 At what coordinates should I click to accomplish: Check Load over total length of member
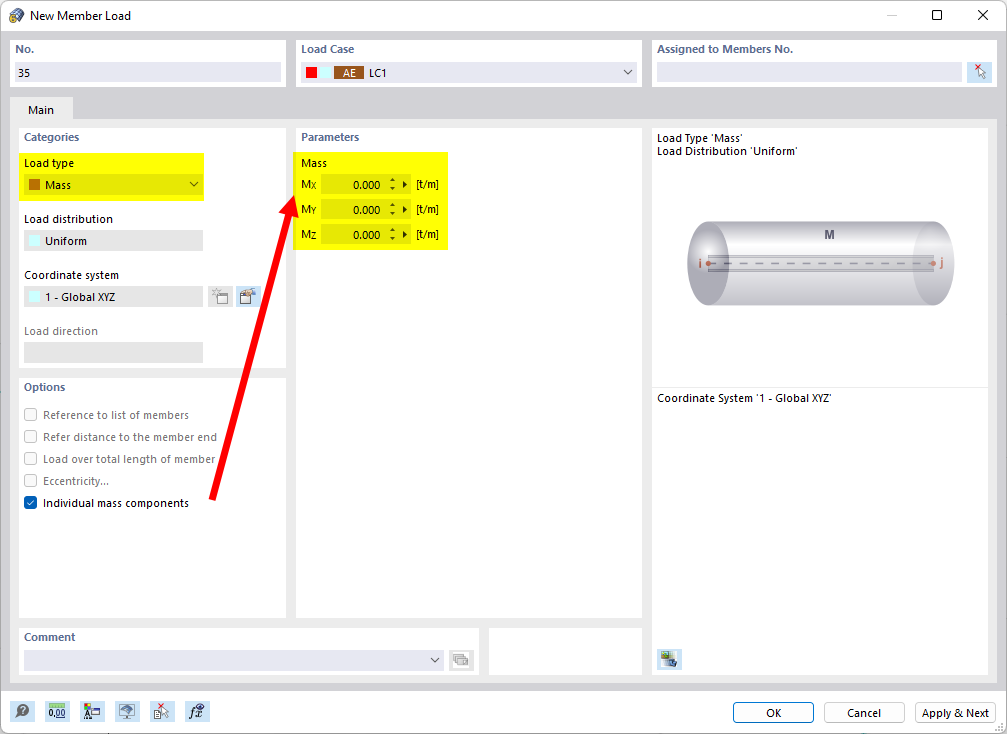tap(30, 459)
